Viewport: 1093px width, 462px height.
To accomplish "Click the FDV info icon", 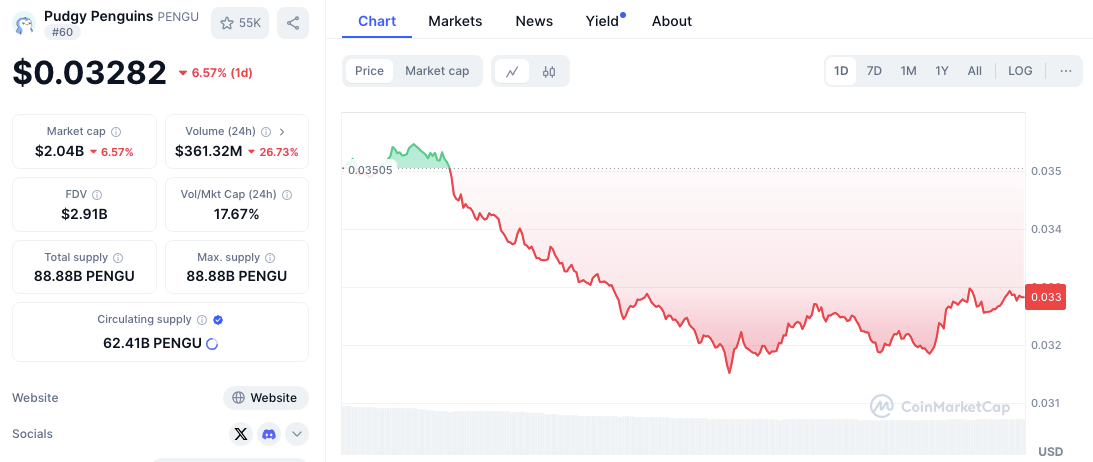I will coord(96,195).
